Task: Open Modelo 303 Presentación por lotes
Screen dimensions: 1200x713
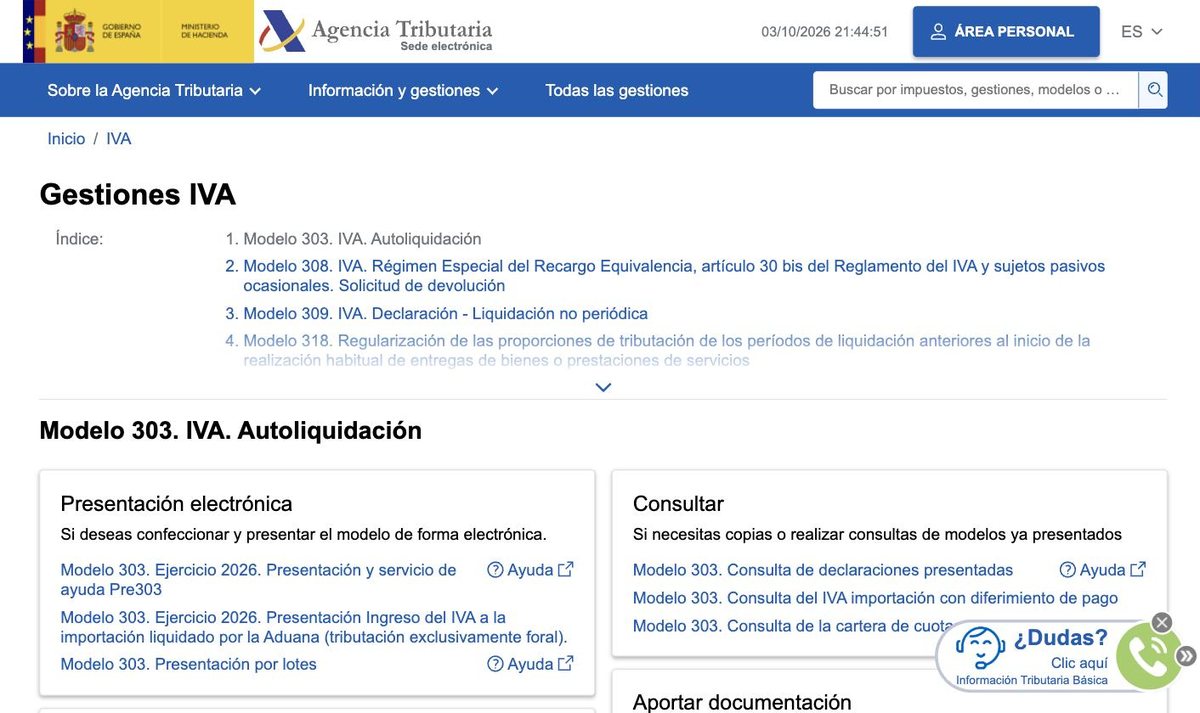Action: [188, 664]
